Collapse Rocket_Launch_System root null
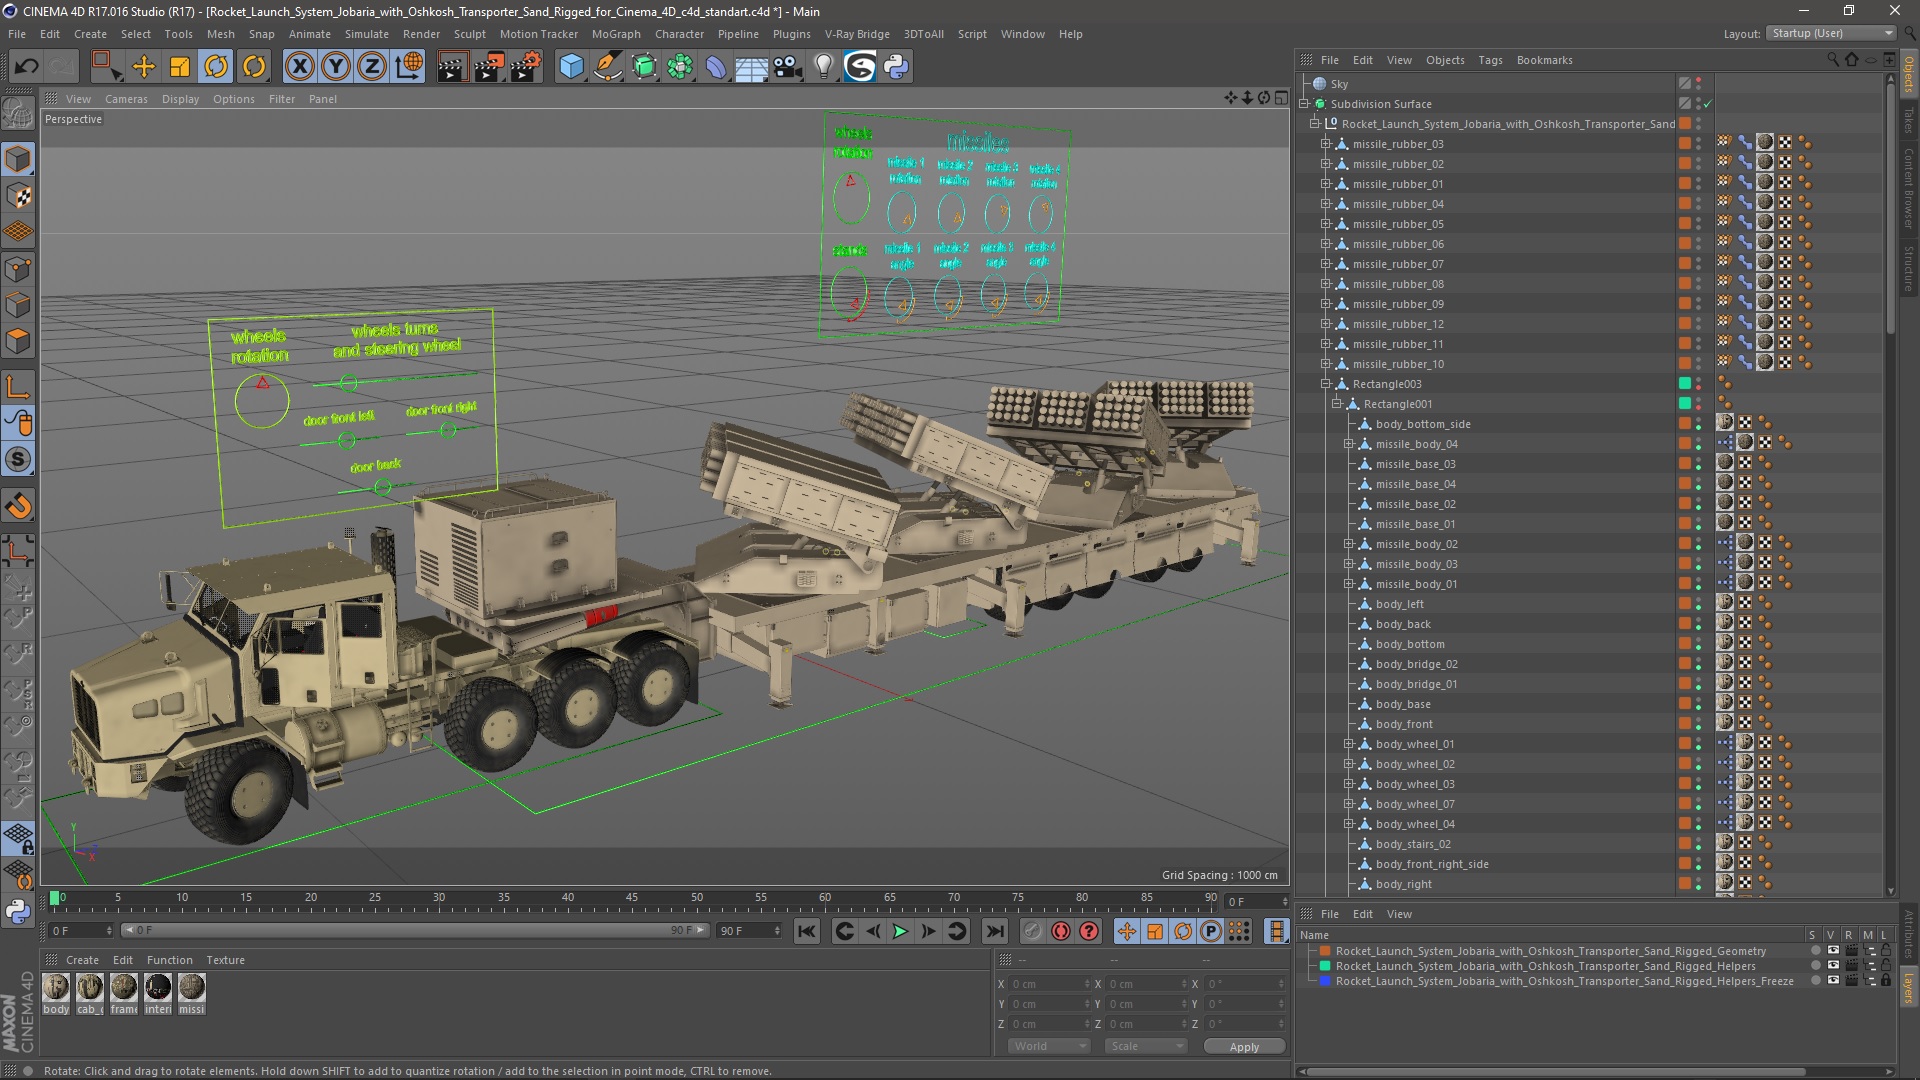The width and height of the screenshot is (1920, 1080). point(1315,124)
